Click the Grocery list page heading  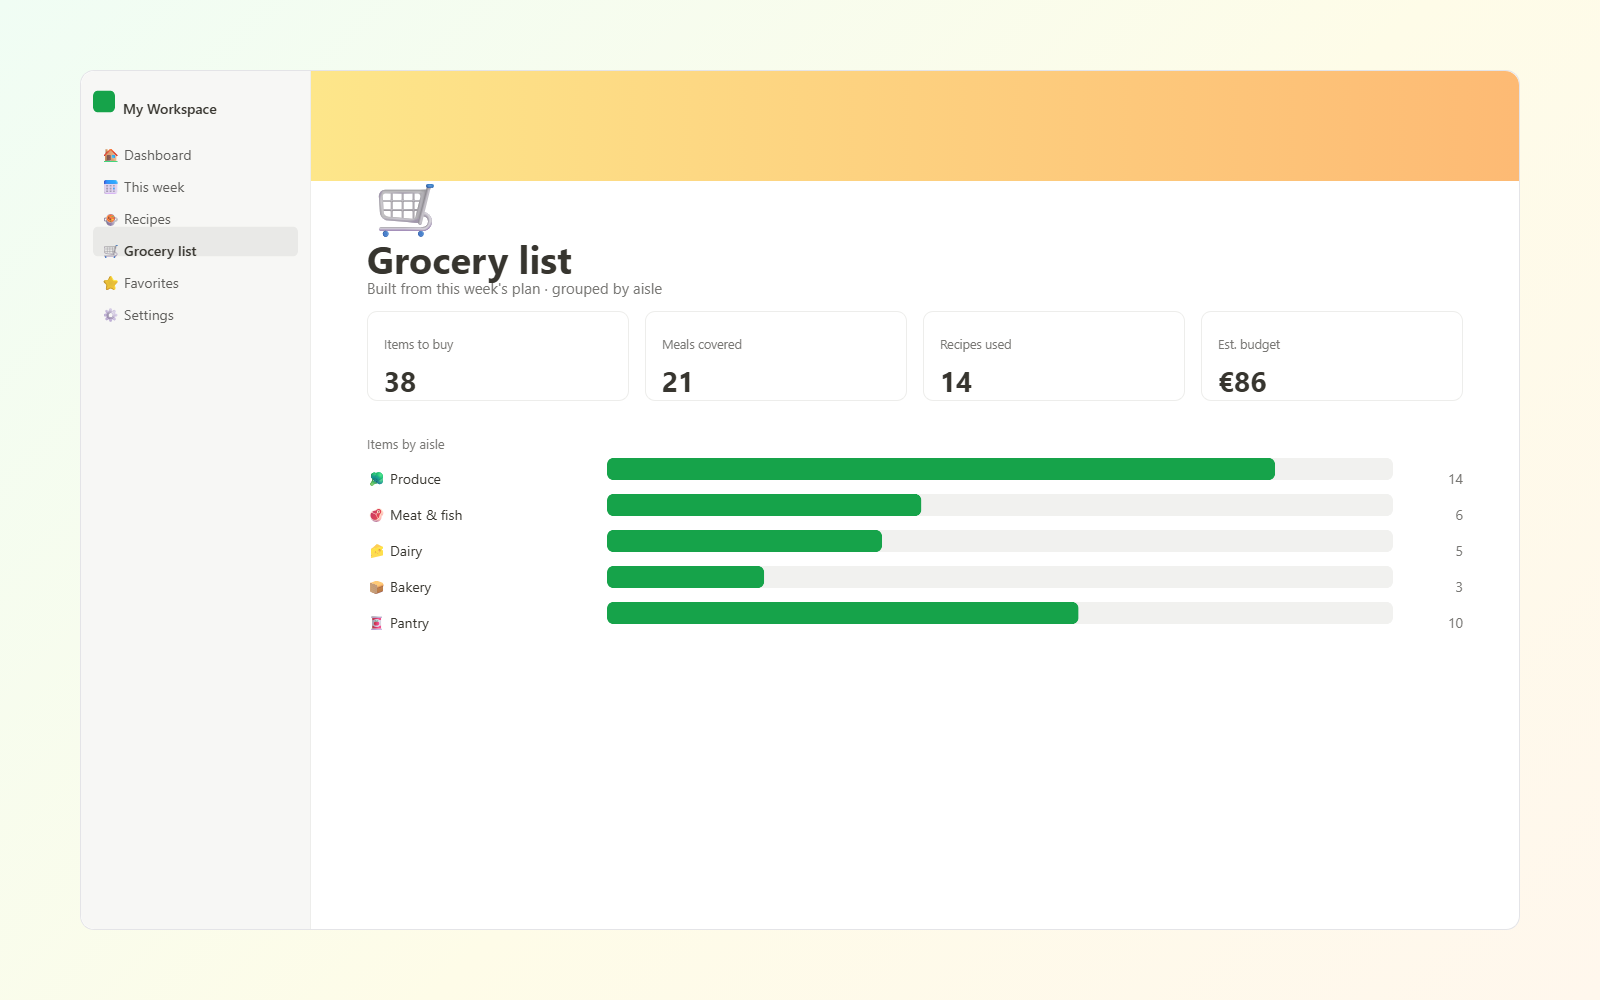469,261
